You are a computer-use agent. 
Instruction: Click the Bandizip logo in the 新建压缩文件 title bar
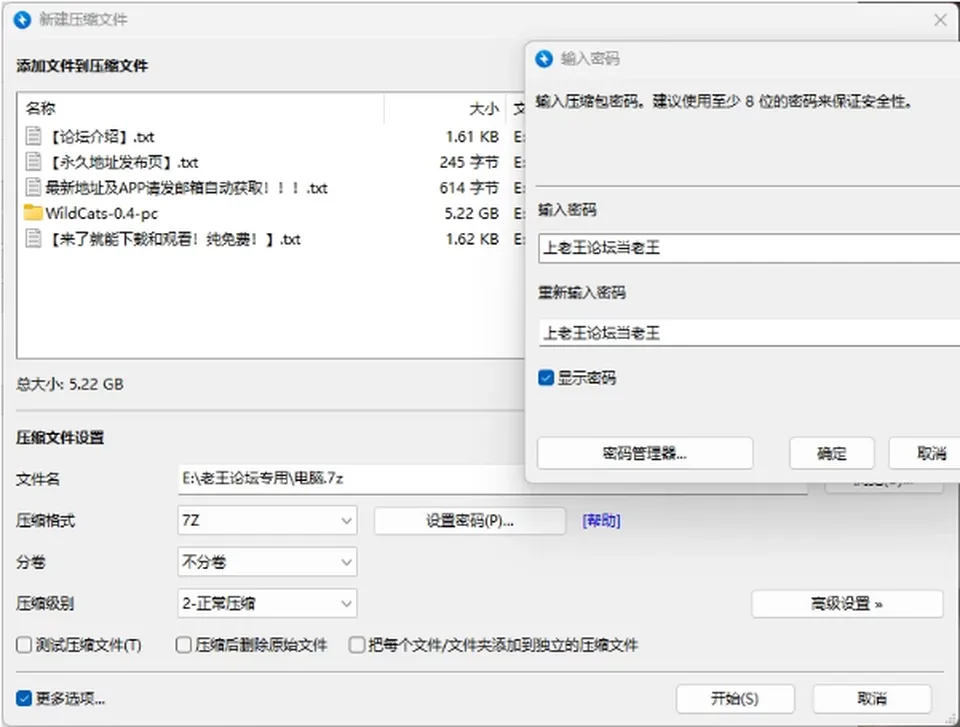[22, 20]
